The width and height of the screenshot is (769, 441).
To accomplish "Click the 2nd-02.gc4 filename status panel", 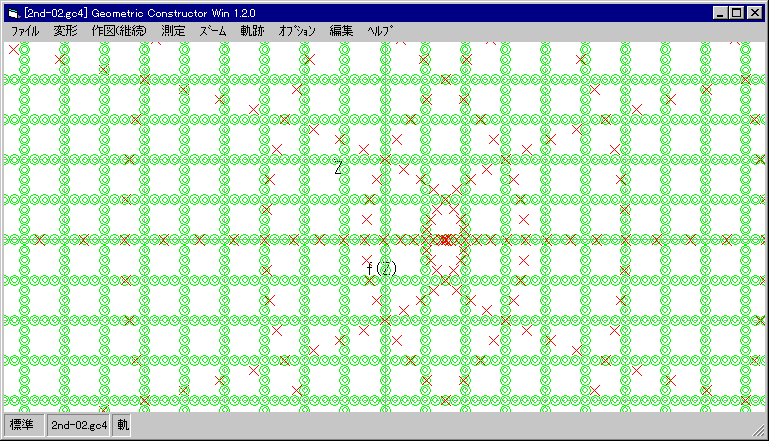I will coord(80,425).
